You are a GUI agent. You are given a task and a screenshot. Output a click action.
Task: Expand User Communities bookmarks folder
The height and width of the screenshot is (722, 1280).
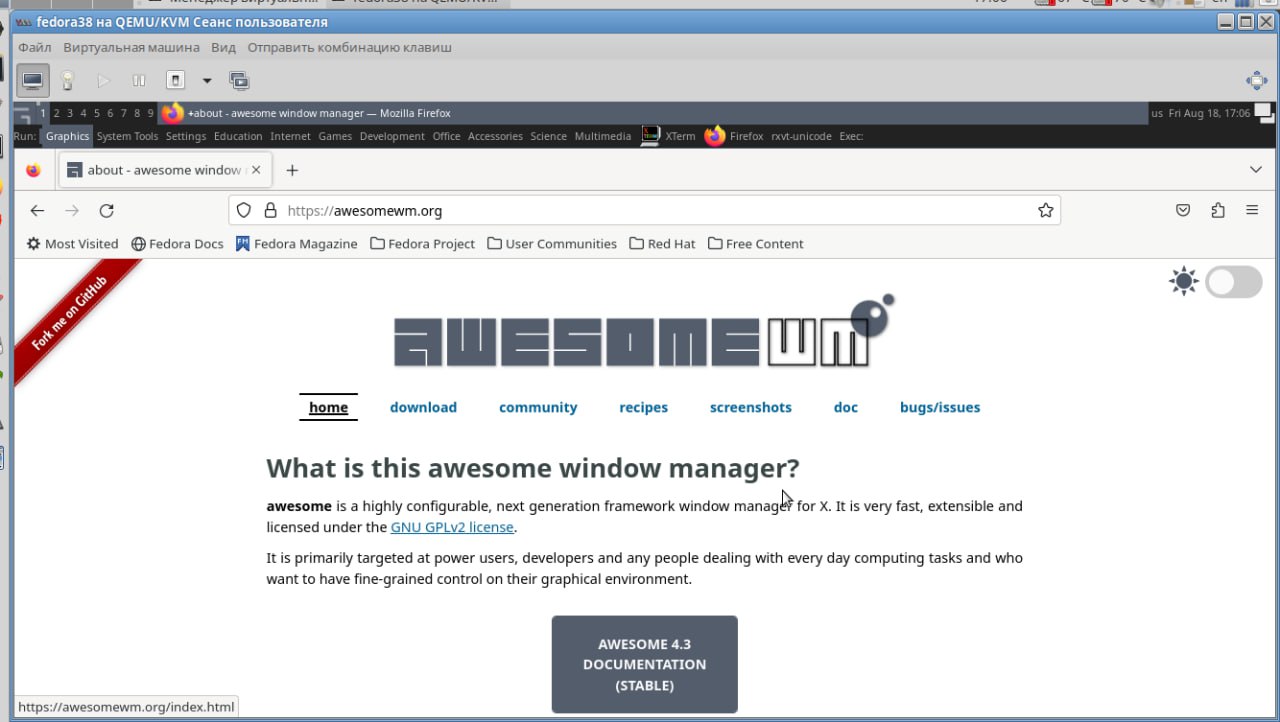(x=553, y=244)
